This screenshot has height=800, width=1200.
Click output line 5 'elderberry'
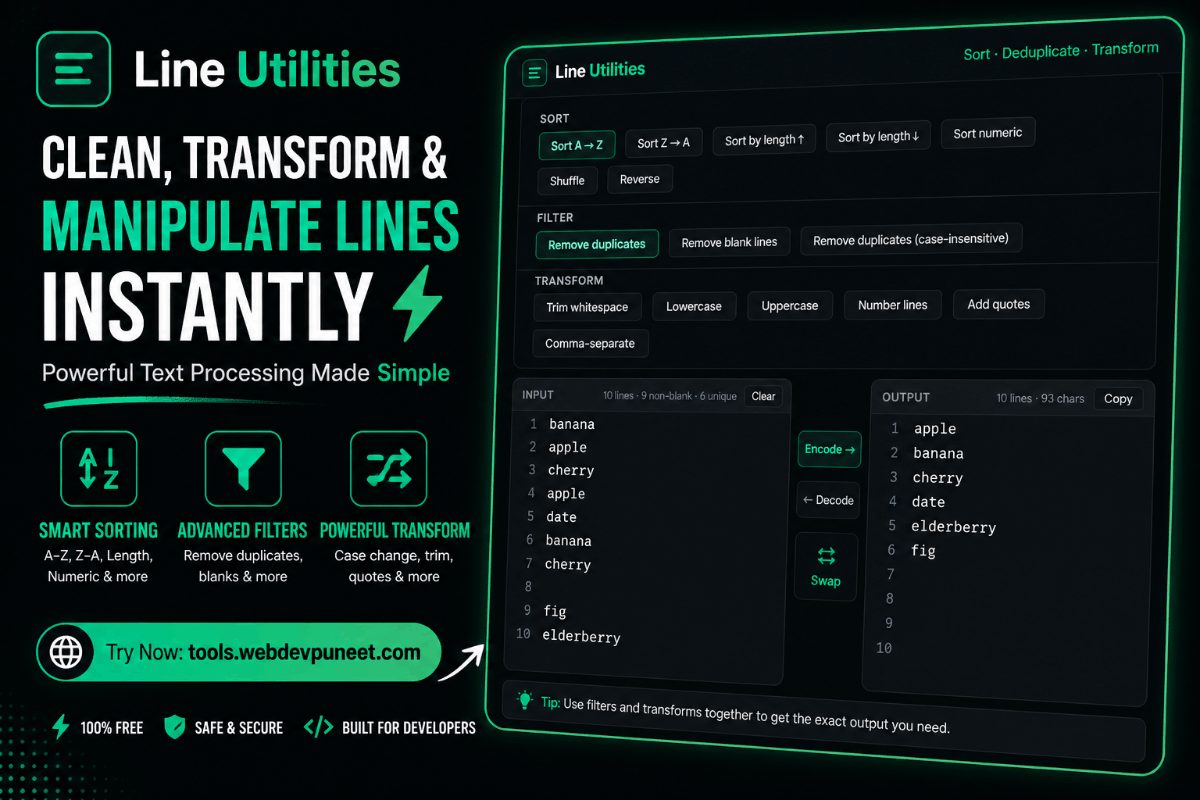[953, 527]
